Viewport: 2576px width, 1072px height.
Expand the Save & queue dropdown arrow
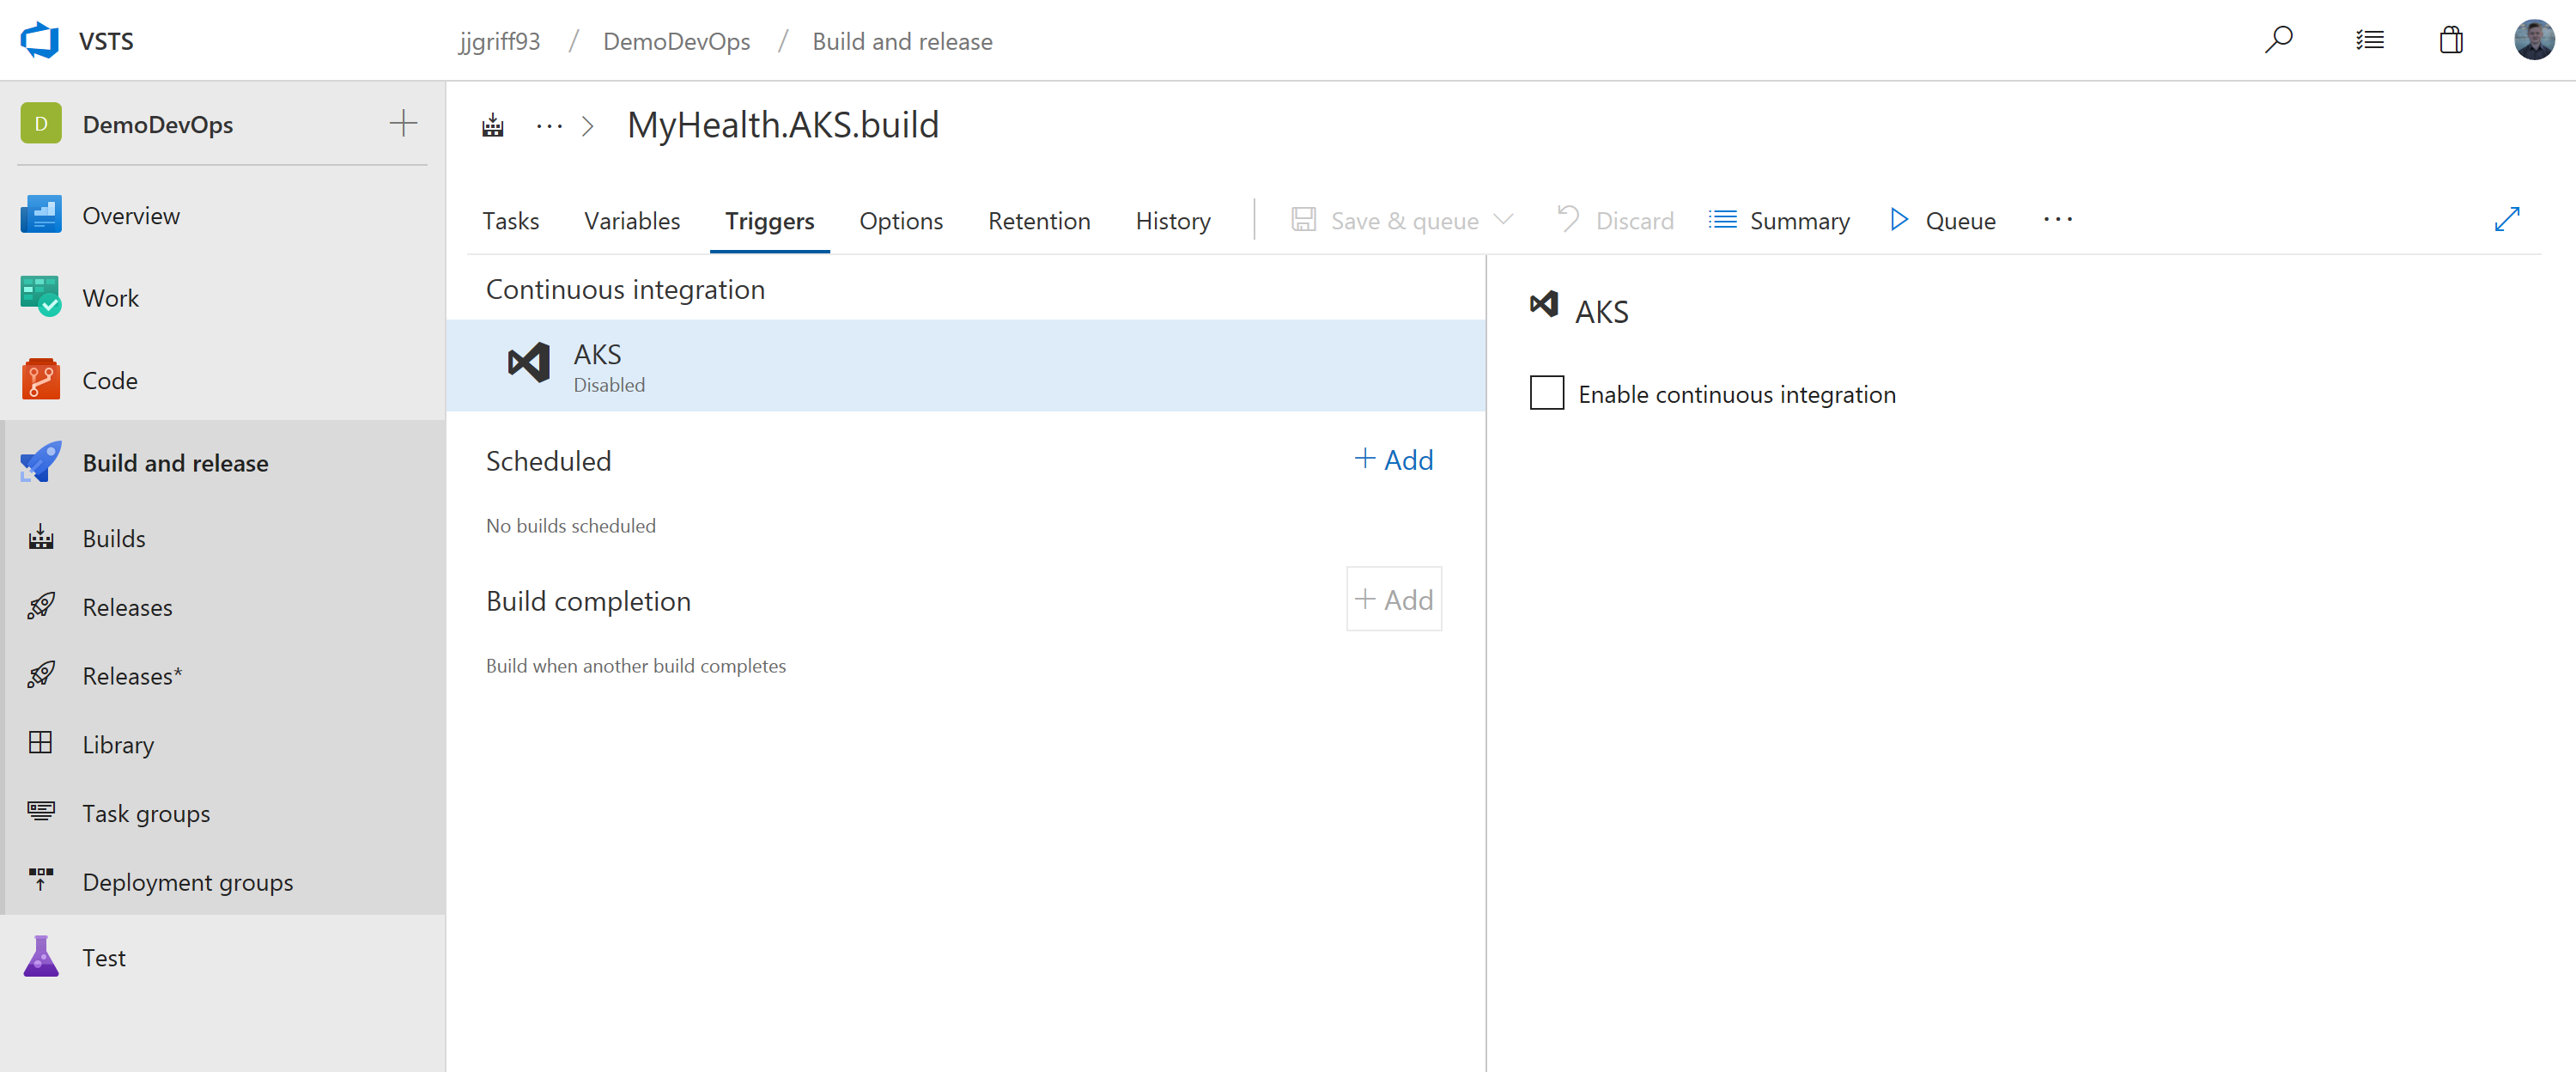(1503, 219)
